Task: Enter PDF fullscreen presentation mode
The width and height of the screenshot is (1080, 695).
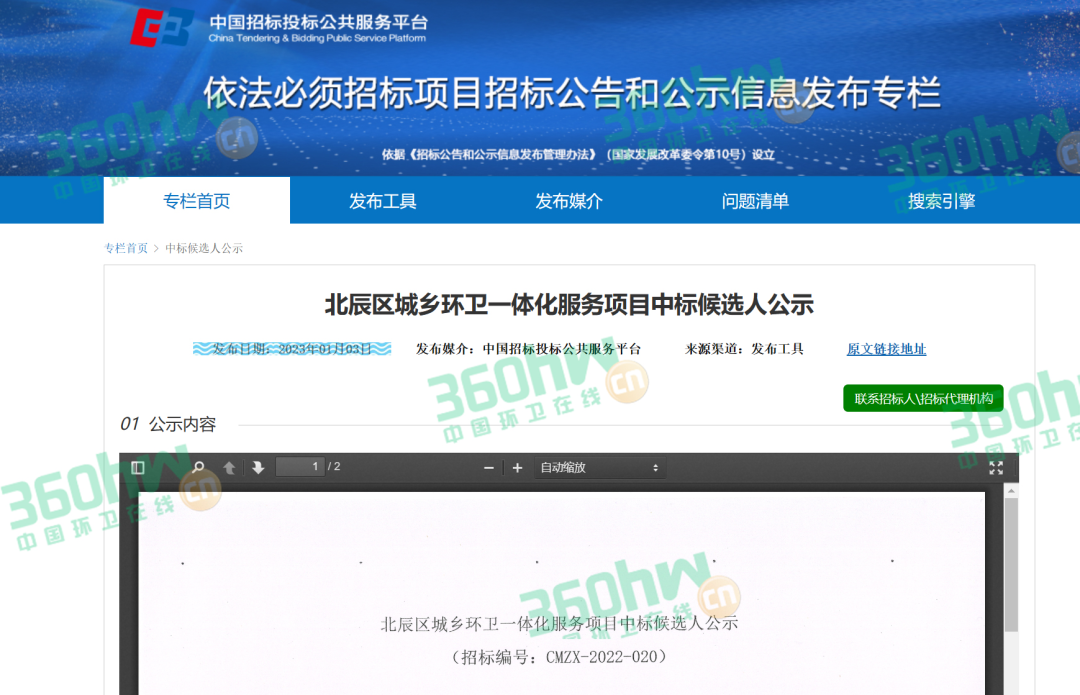Action: (x=996, y=468)
